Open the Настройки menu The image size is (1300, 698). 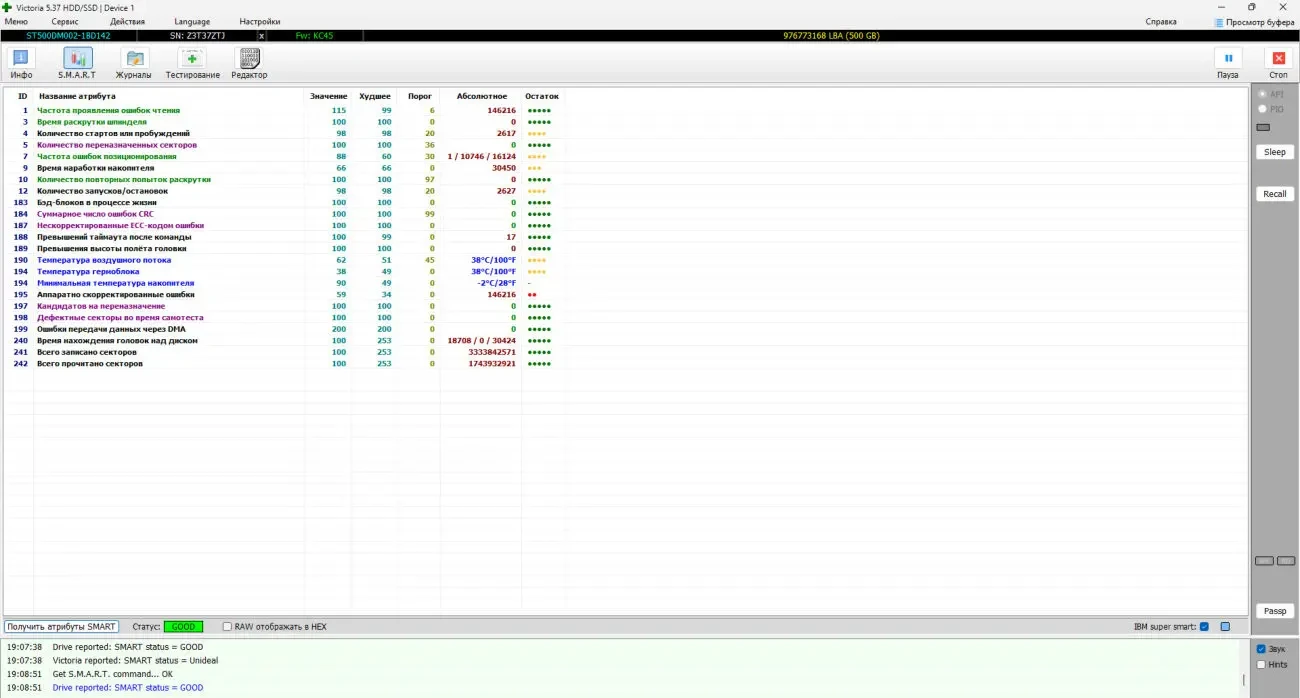(260, 22)
